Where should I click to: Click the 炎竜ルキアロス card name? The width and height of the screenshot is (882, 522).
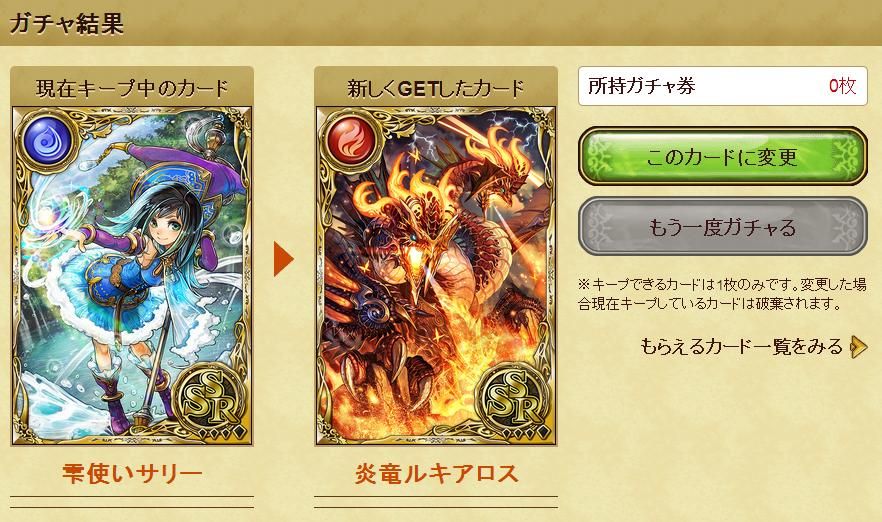click(436, 474)
